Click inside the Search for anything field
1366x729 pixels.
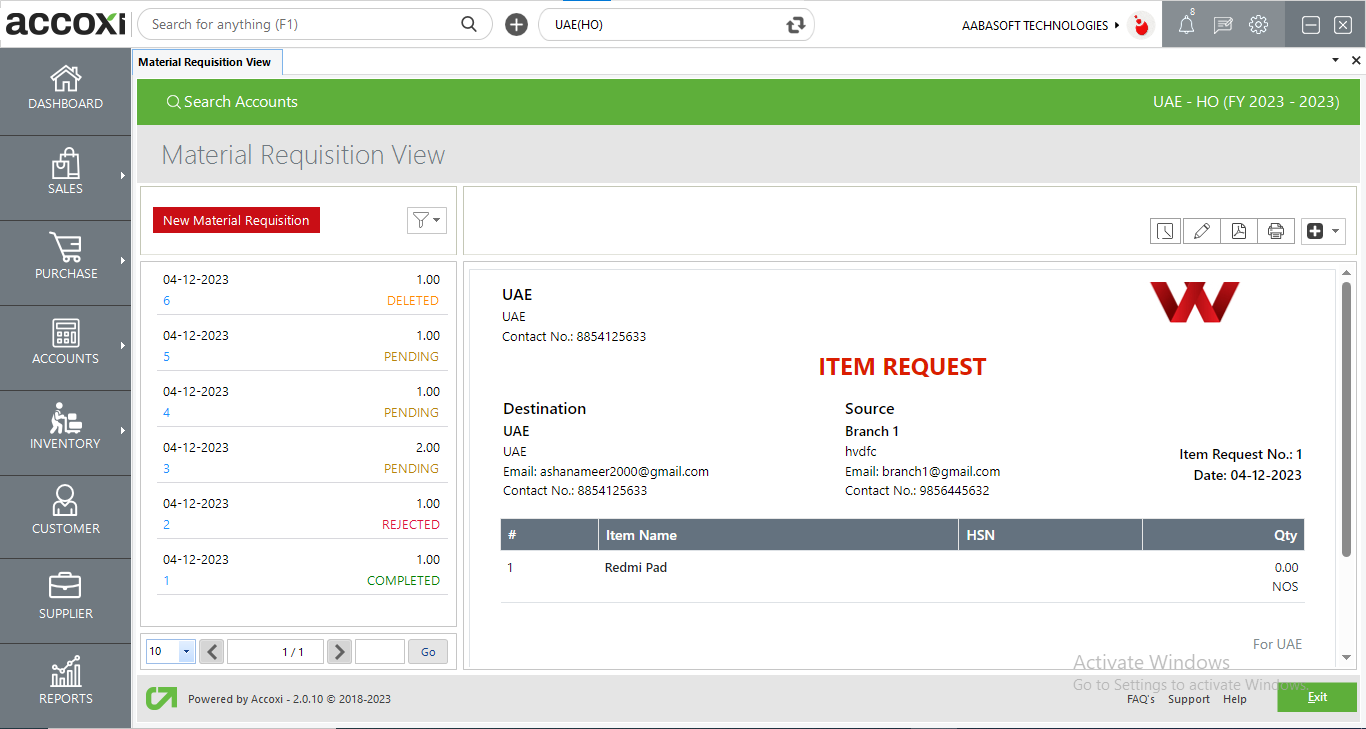[x=300, y=23]
